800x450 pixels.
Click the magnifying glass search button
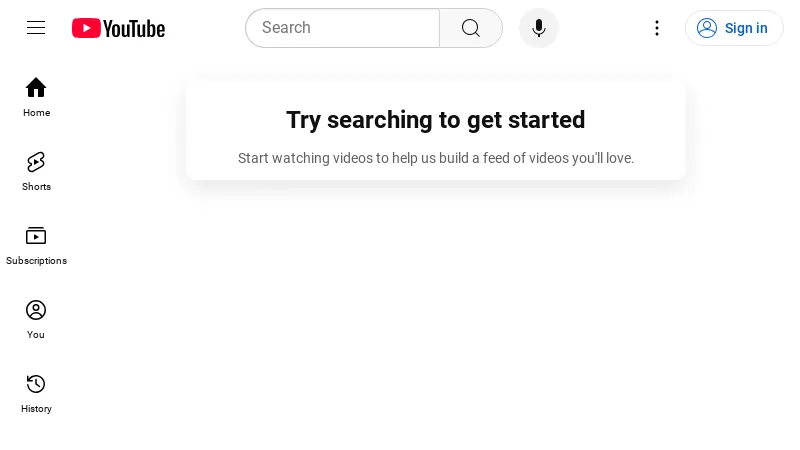pos(471,28)
